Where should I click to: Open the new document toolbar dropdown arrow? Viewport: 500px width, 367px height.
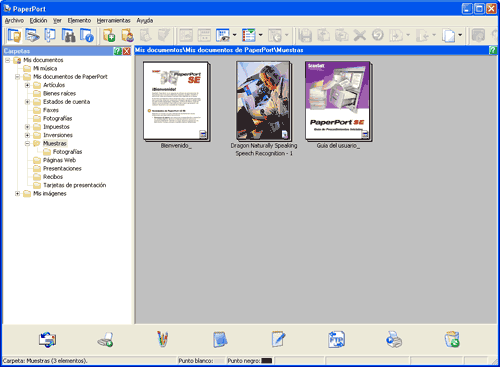pos(460,35)
